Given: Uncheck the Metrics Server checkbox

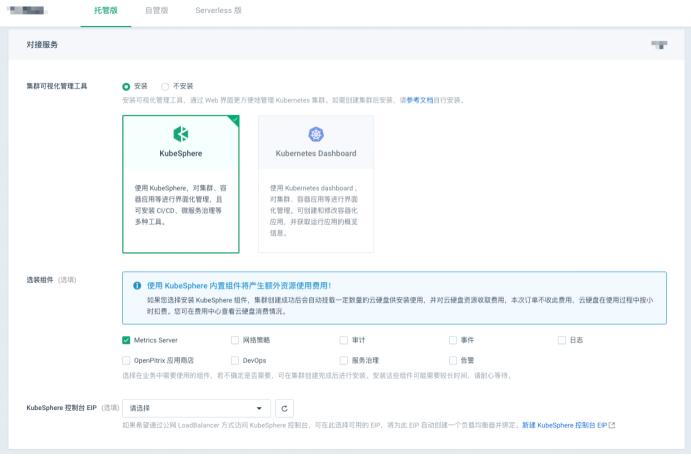Looking at the screenshot, I should point(126,340).
